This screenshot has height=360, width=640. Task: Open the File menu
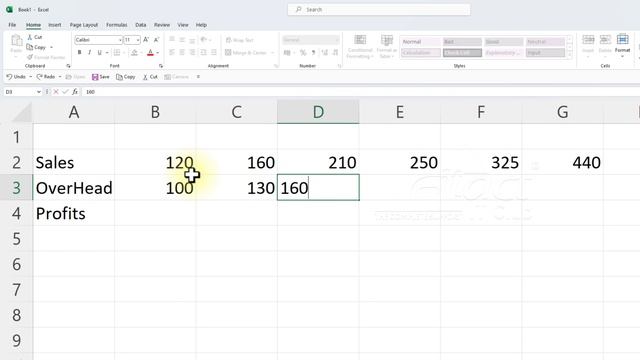12,25
